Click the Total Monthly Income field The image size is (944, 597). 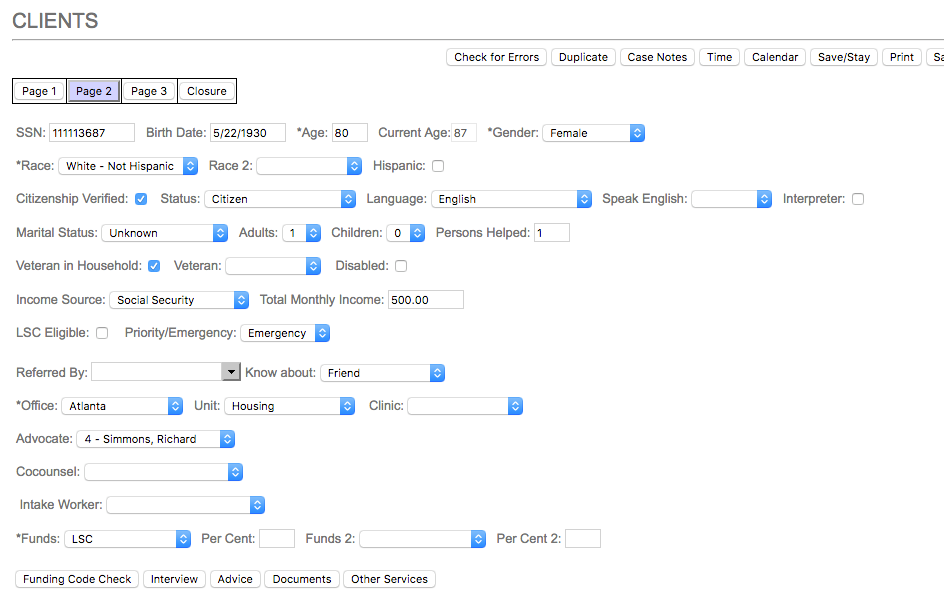425,300
